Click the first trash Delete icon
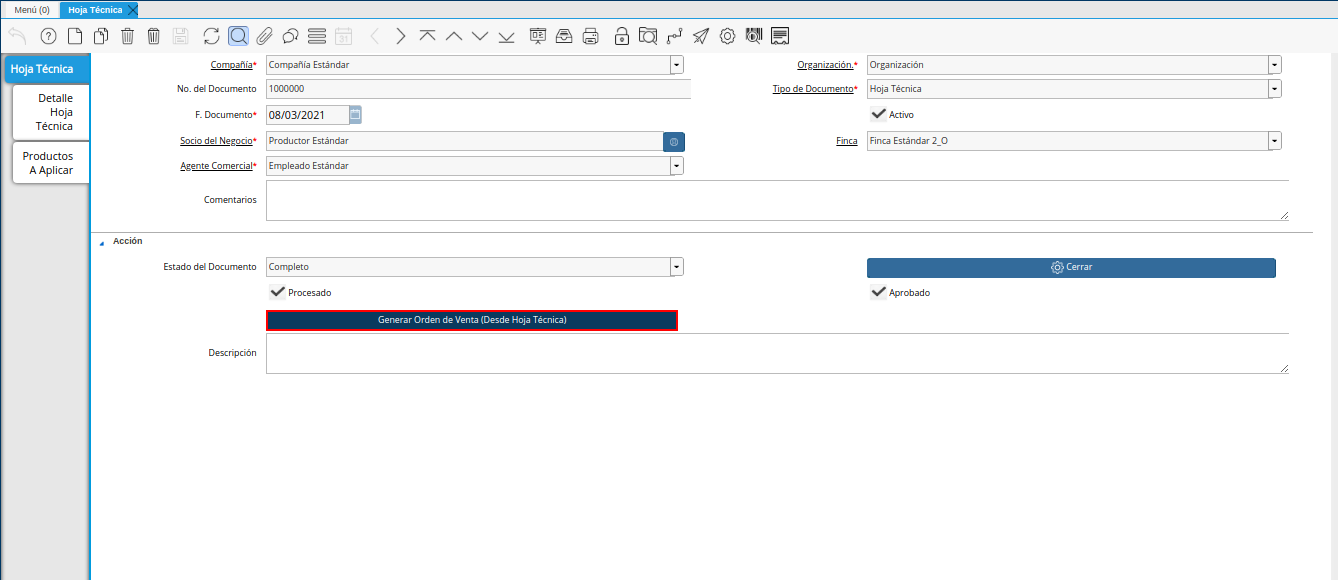The height and width of the screenshot is (580, 1338). [127, 37]
